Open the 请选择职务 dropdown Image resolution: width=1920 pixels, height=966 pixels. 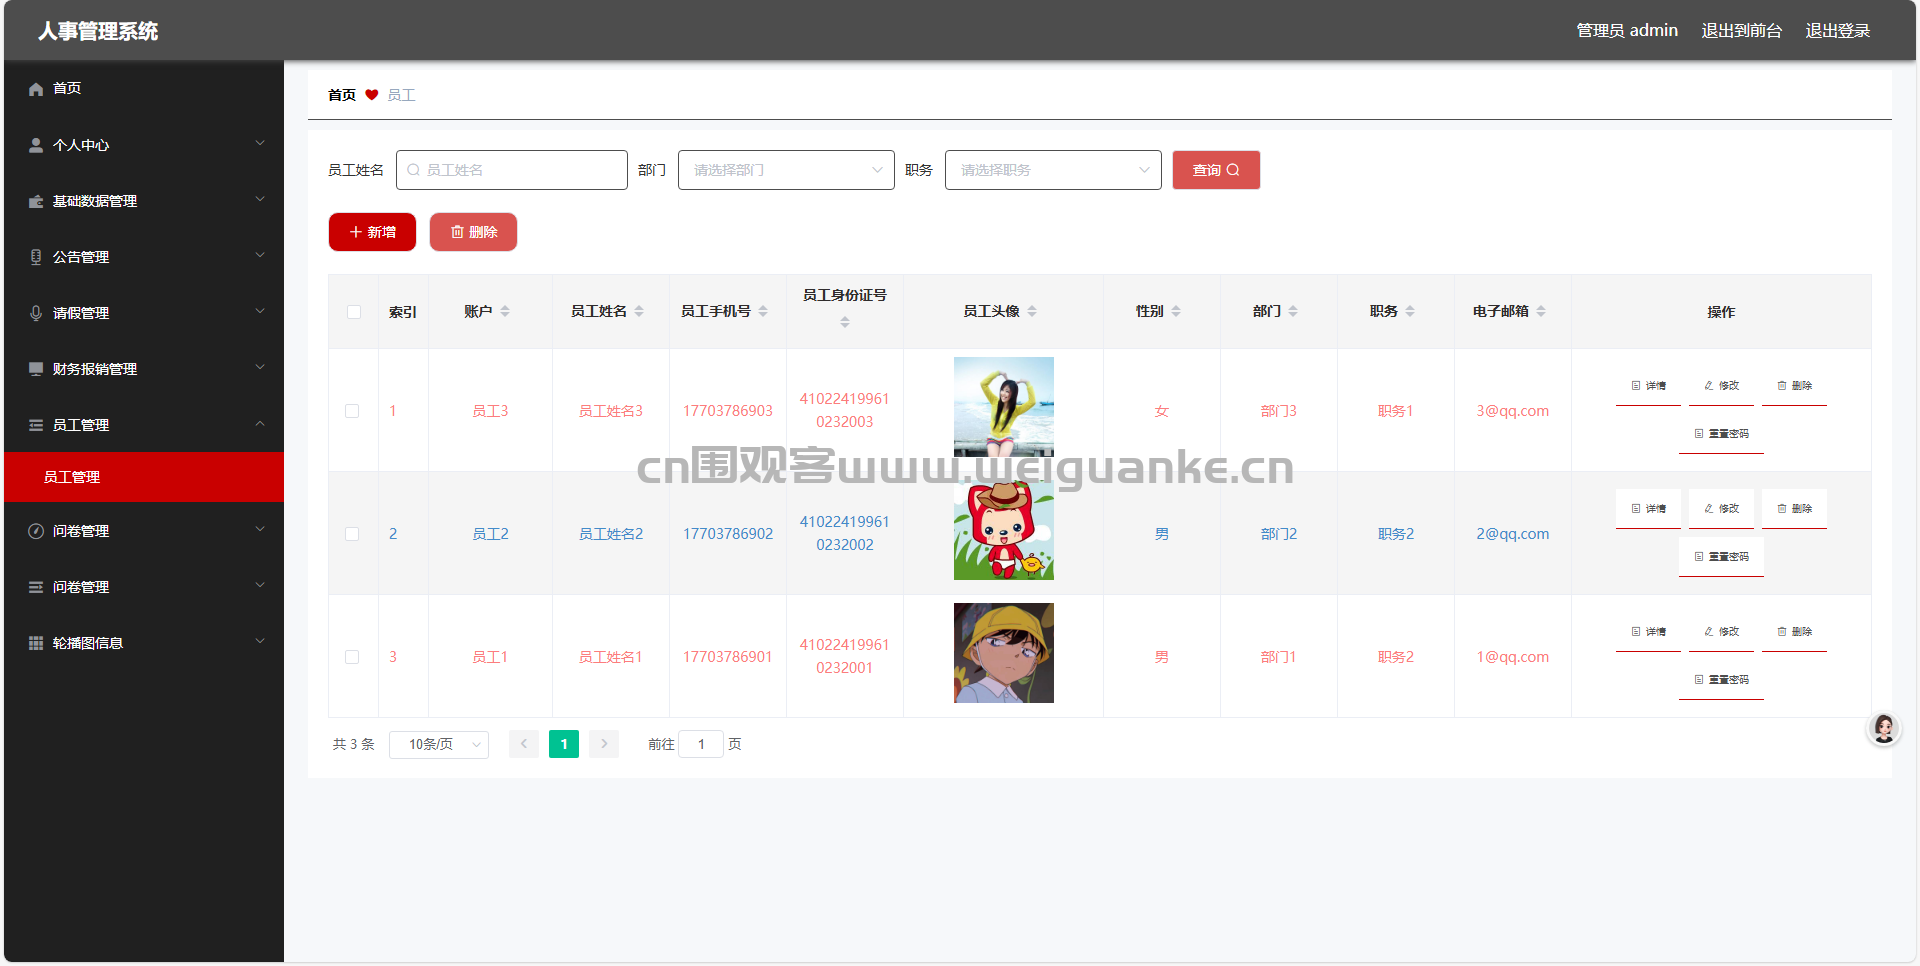pos(1053,170)
